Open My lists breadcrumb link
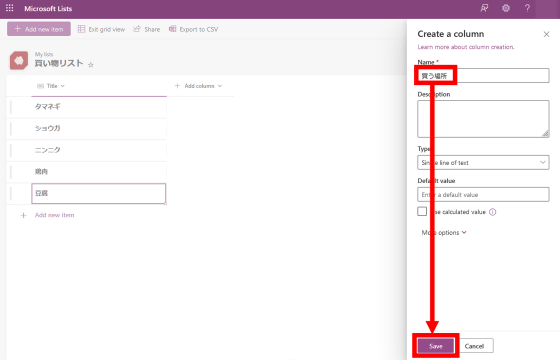 point(44,54)
